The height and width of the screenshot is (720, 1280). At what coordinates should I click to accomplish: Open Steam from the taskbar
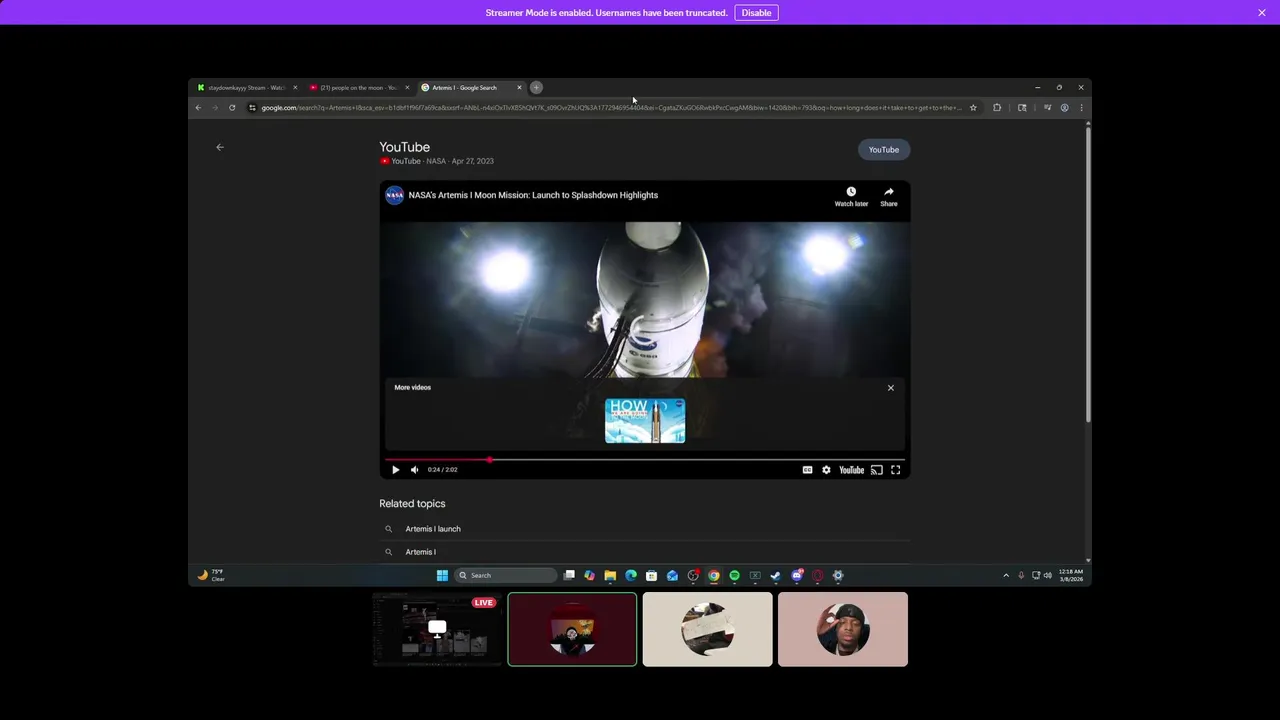pos(776,575)
